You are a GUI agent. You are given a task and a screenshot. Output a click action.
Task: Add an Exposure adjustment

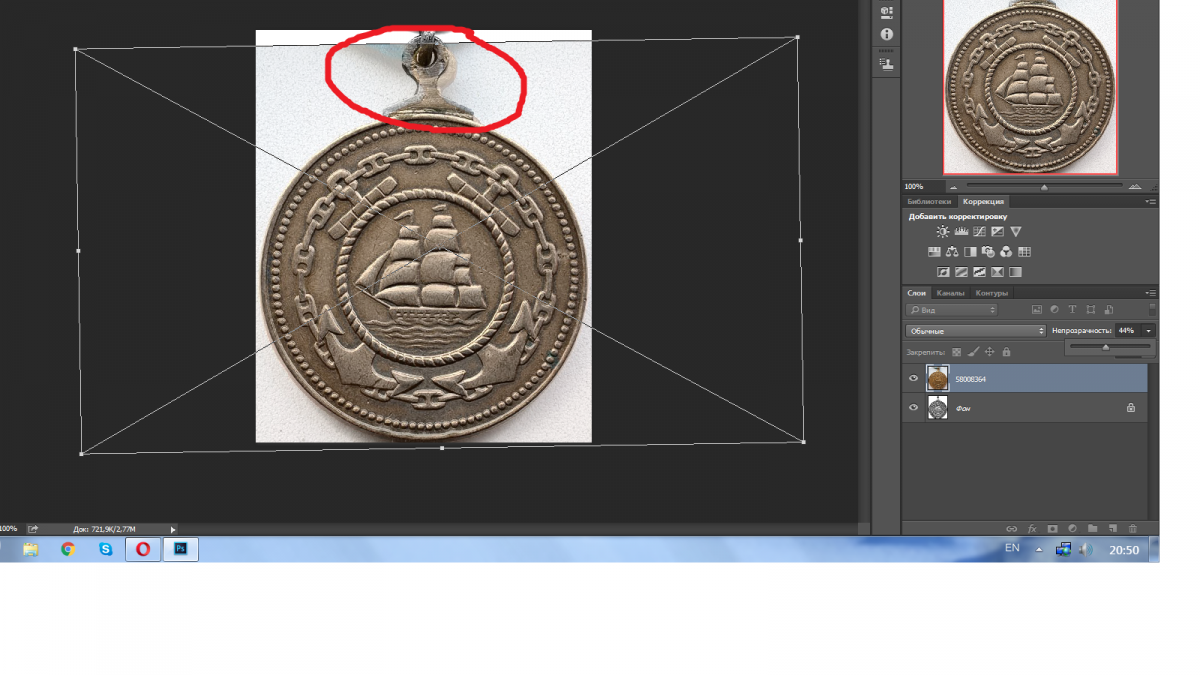[997, 232]
